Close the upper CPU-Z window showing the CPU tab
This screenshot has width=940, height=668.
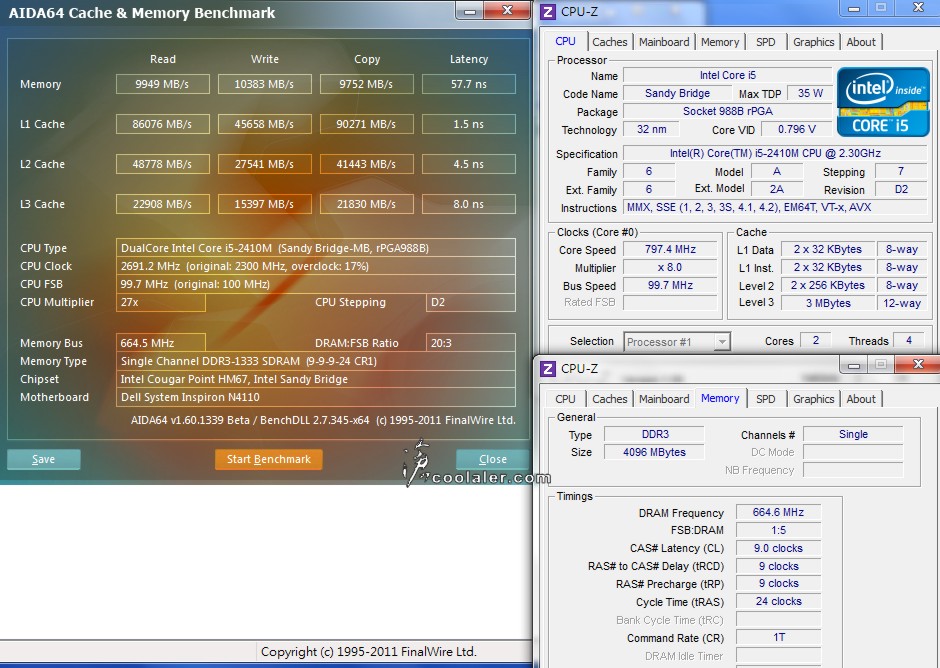tap(918, 8)
